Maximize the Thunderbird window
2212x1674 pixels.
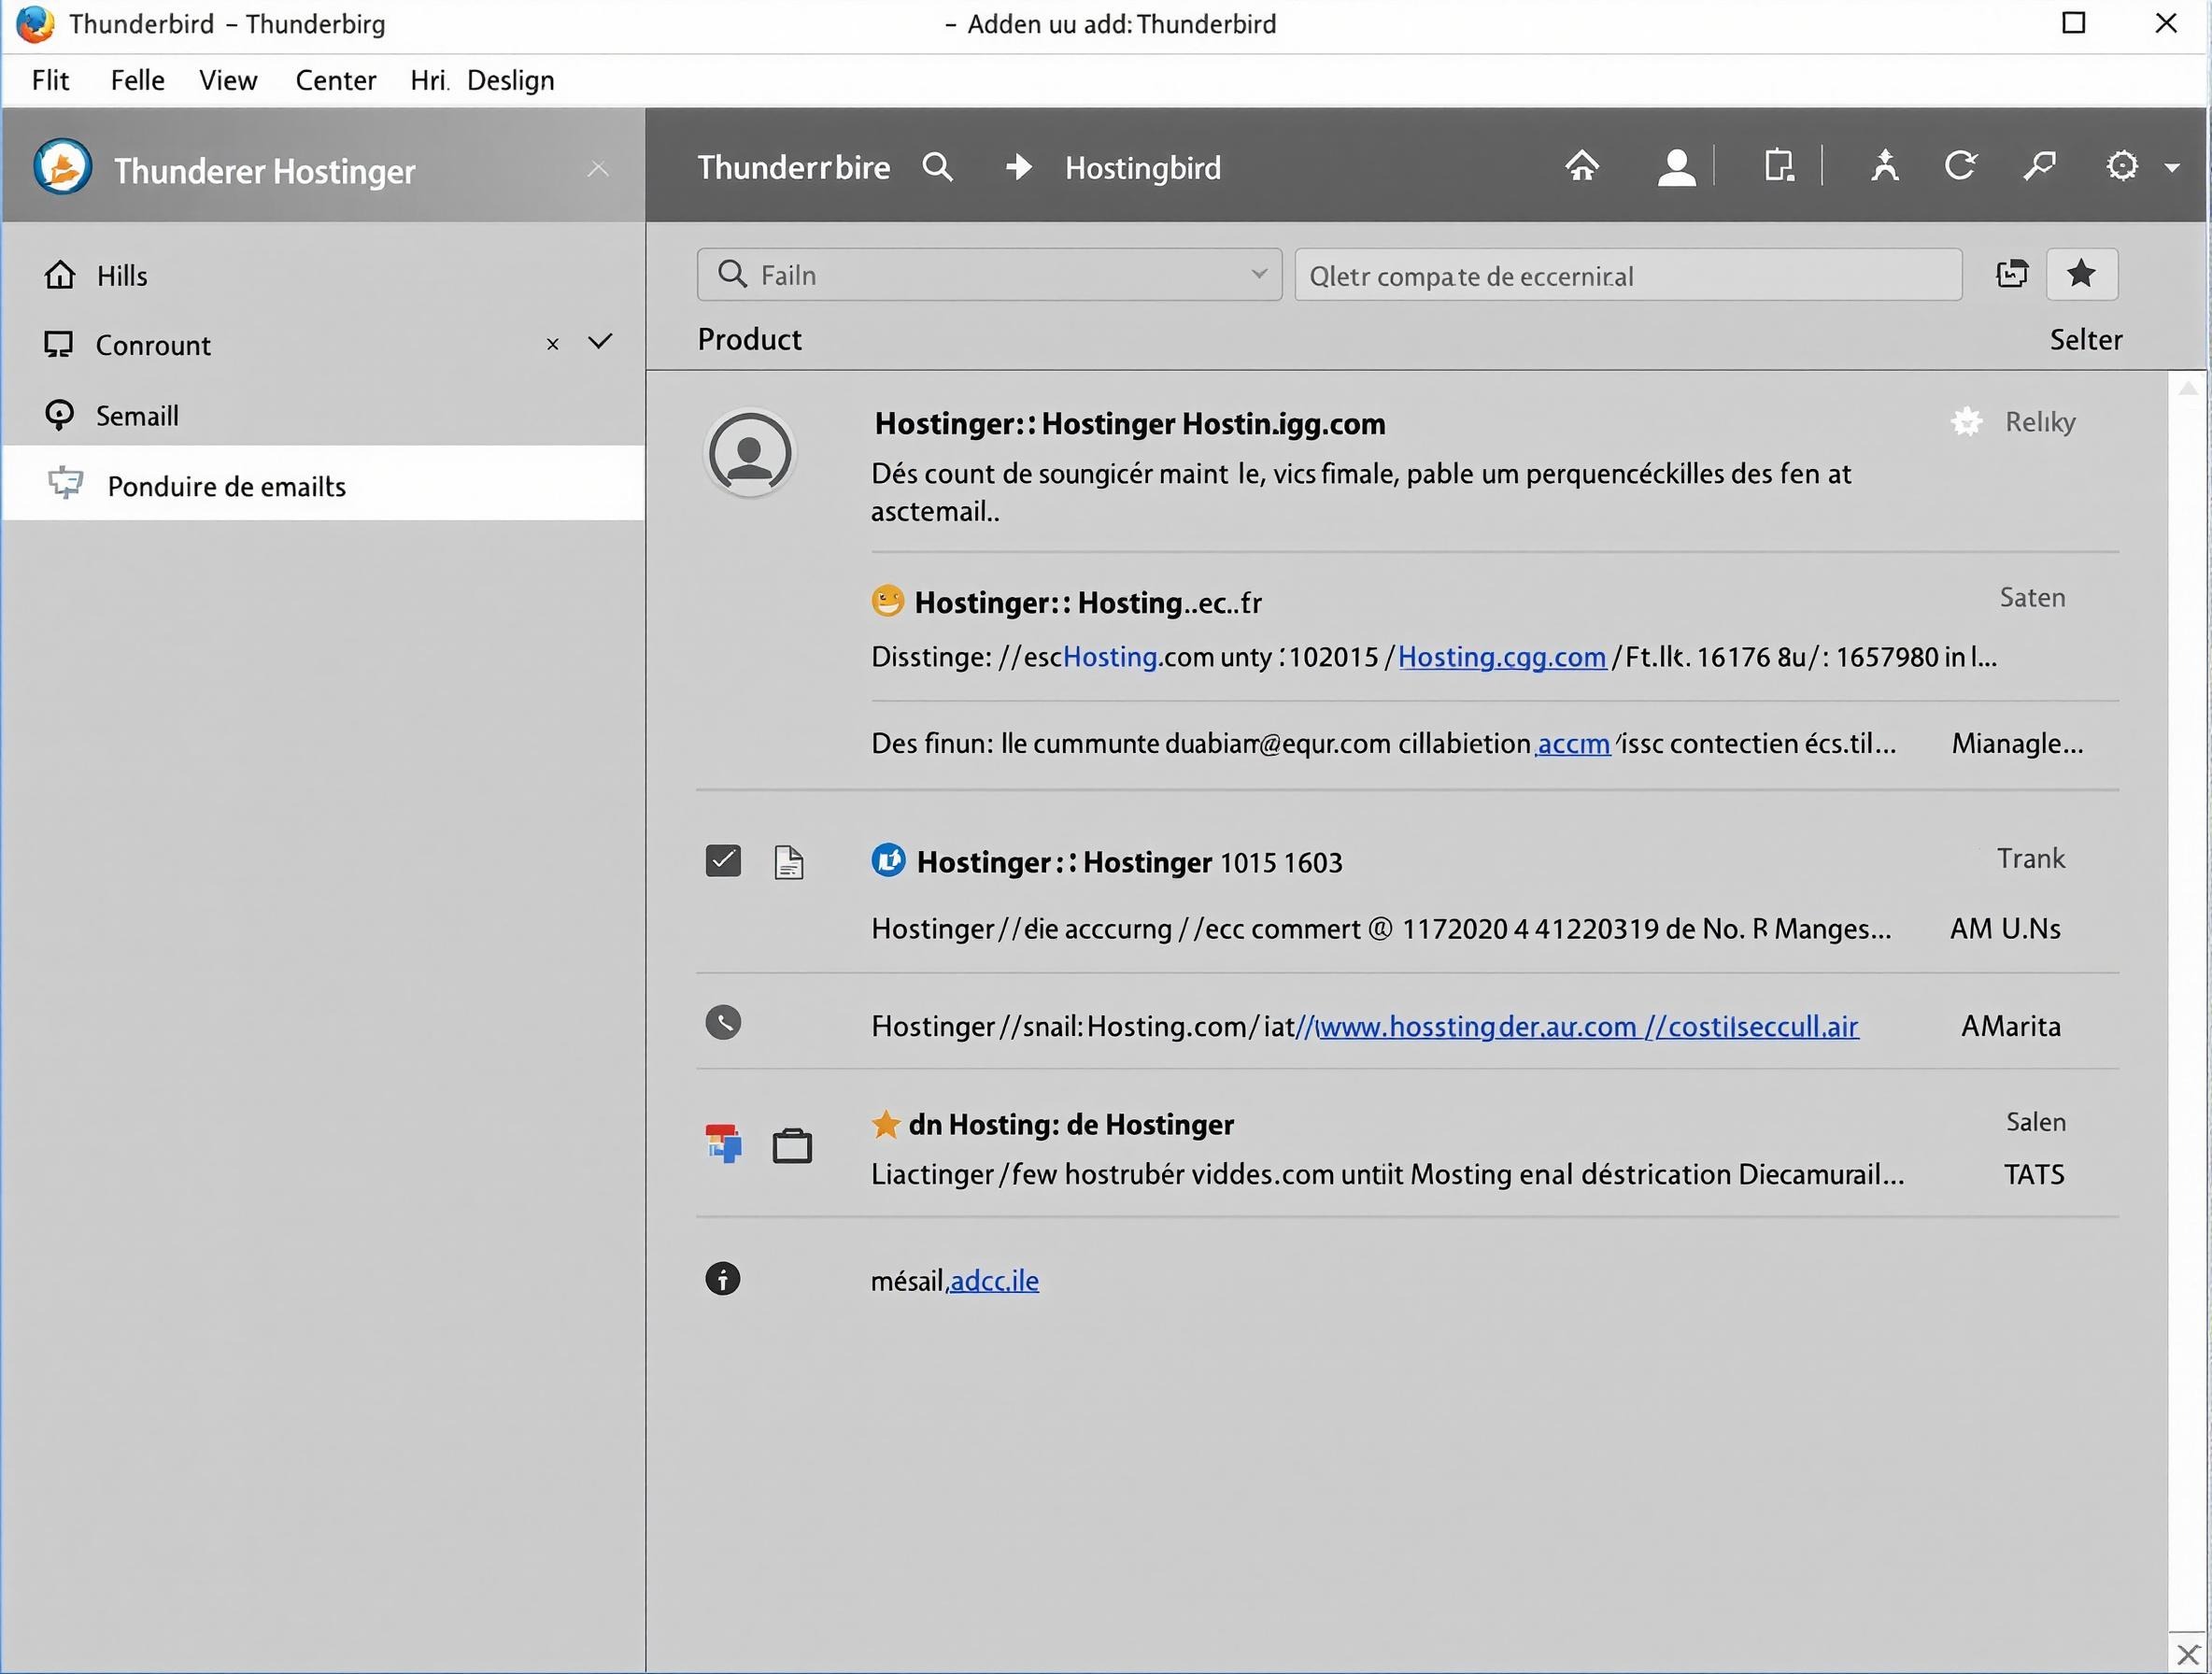pos(2074,22)
